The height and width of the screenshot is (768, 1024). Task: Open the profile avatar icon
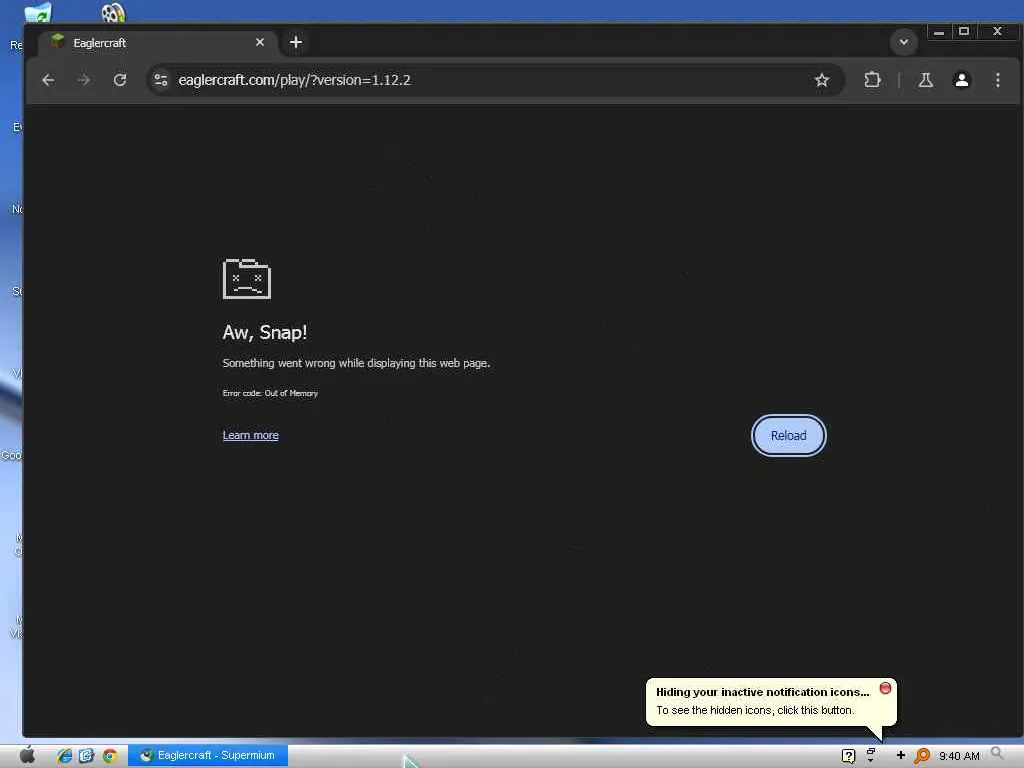[961, 80]
